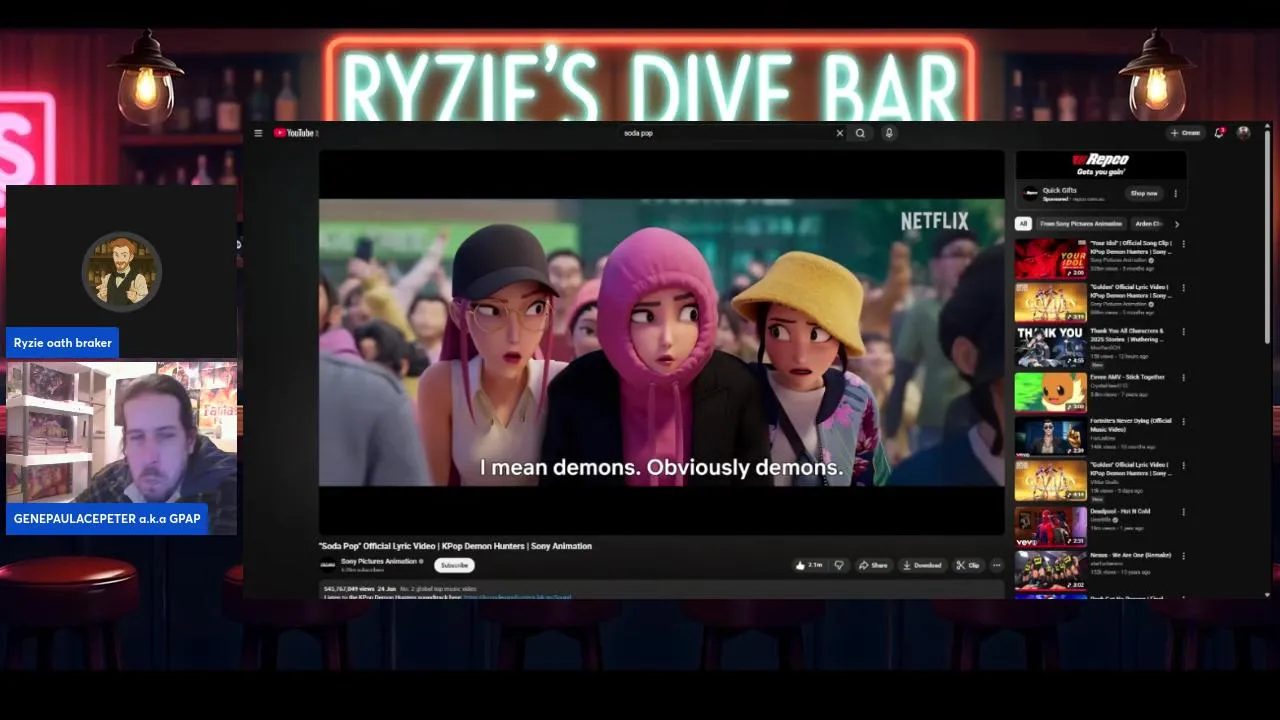Image resolution: width=1280 pixels, height=720 pixels.
Task: Click 'GENEPAULACEPETER a.k.a GPAP' name label
Action: [107, 519]
